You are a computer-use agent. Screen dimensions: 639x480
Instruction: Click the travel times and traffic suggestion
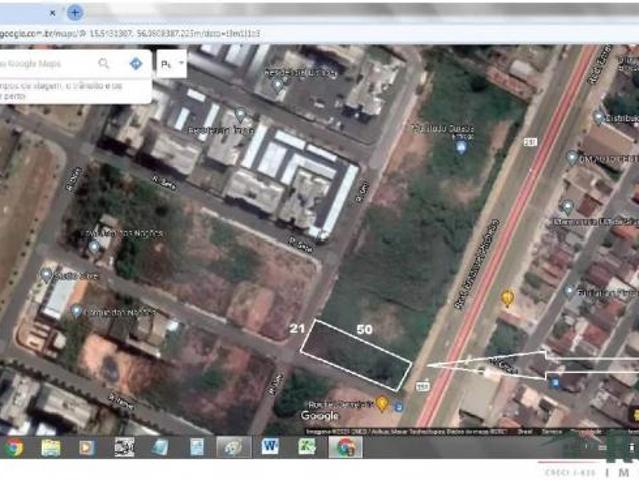[x=61, y=91]
